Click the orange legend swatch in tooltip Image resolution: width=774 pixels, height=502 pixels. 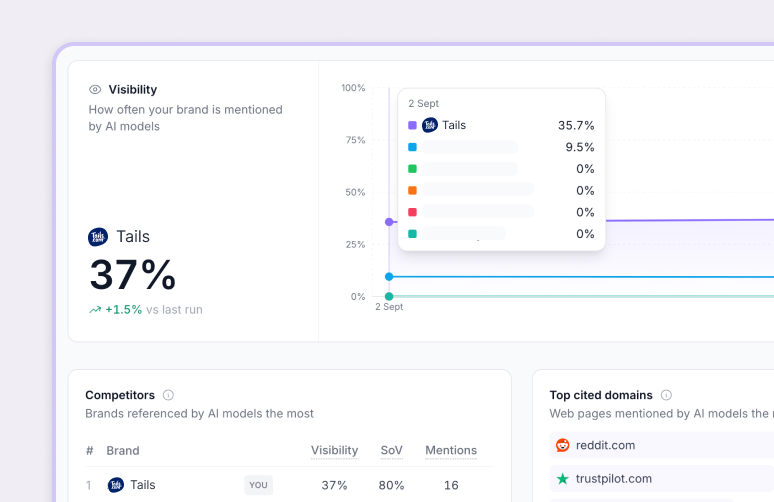pos(413,191)
